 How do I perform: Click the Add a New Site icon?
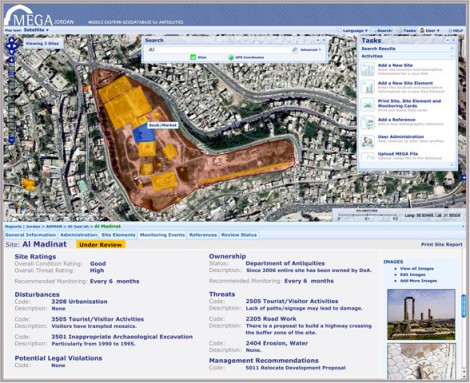(368, 69)
